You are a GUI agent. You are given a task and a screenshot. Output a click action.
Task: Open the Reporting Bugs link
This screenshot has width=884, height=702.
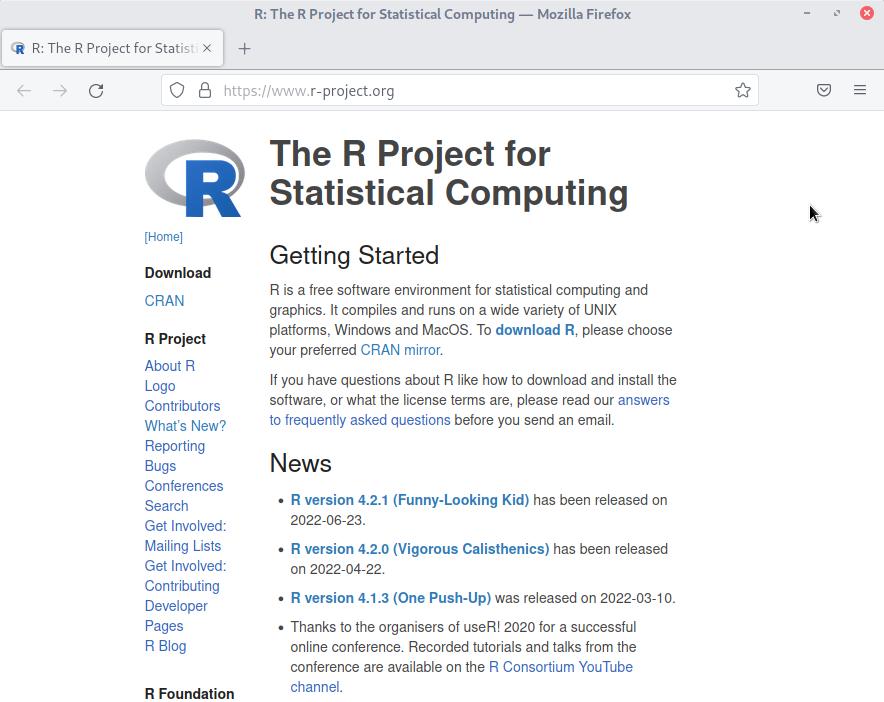[175, 456]
